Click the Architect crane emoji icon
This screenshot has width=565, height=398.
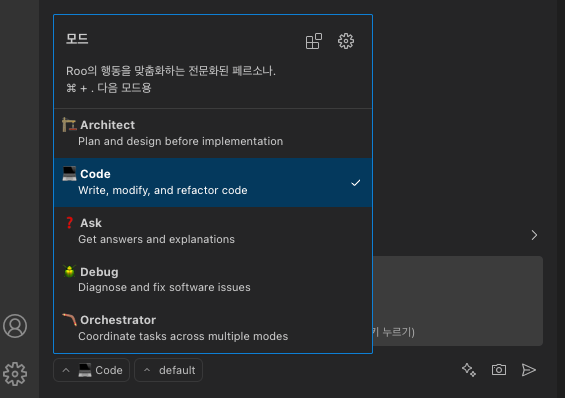point(69,125)
